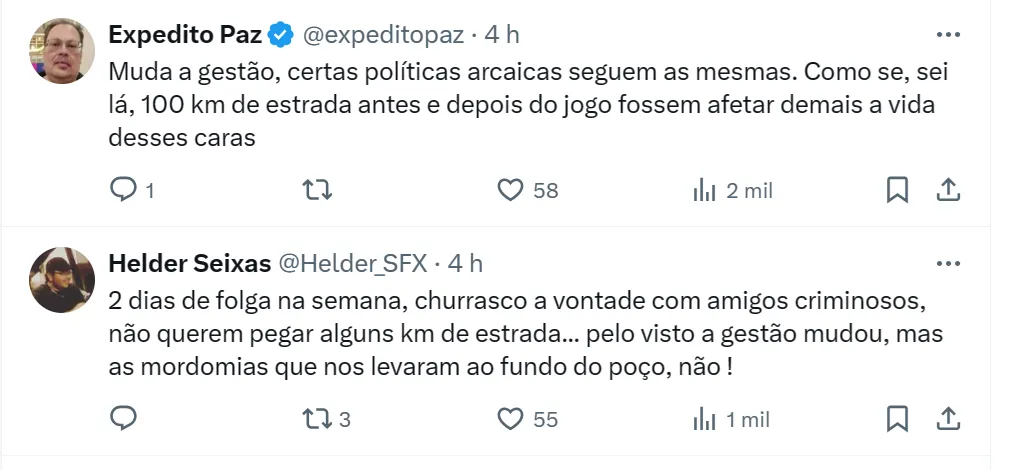Screen dimensions: 1021x470
Task: Reply to Expedito Paz's tweet
Action: (121, 190)
